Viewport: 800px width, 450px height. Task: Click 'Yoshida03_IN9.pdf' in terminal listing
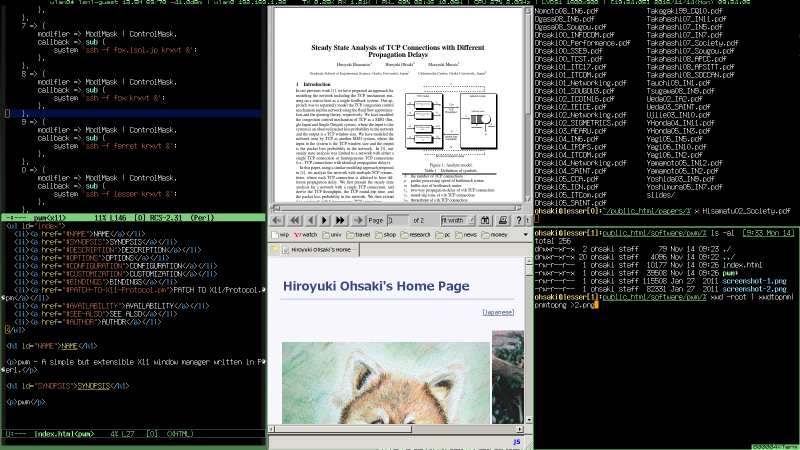(681, 179)
